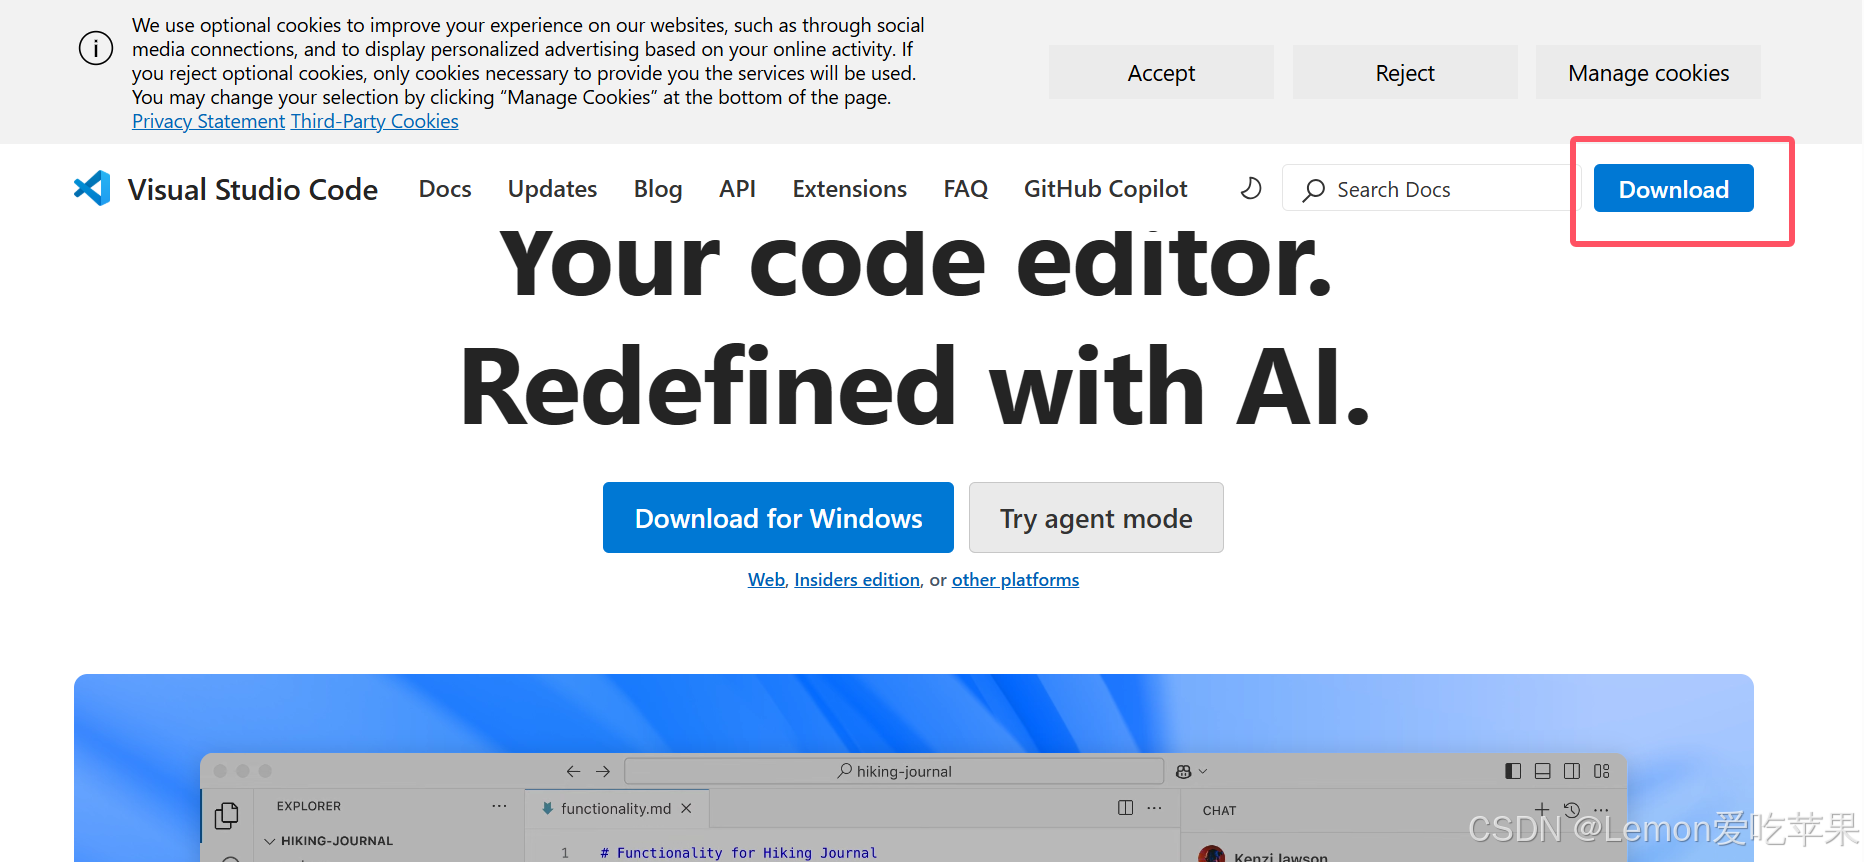1864x862 pixels.
Task: Open the Copilot icon dropdown in preview
Action: (x=1192, y=771)
